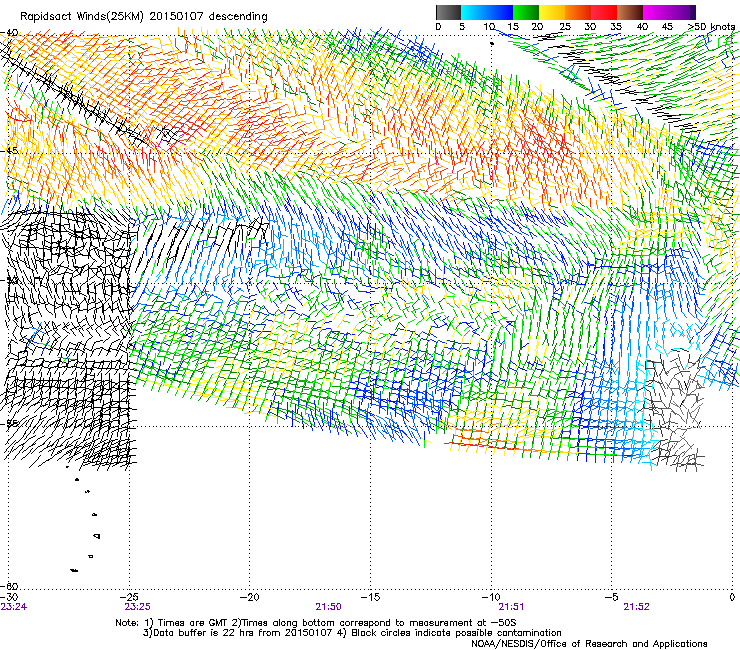Click the '-25' longitude axis label

coord(129,597)
